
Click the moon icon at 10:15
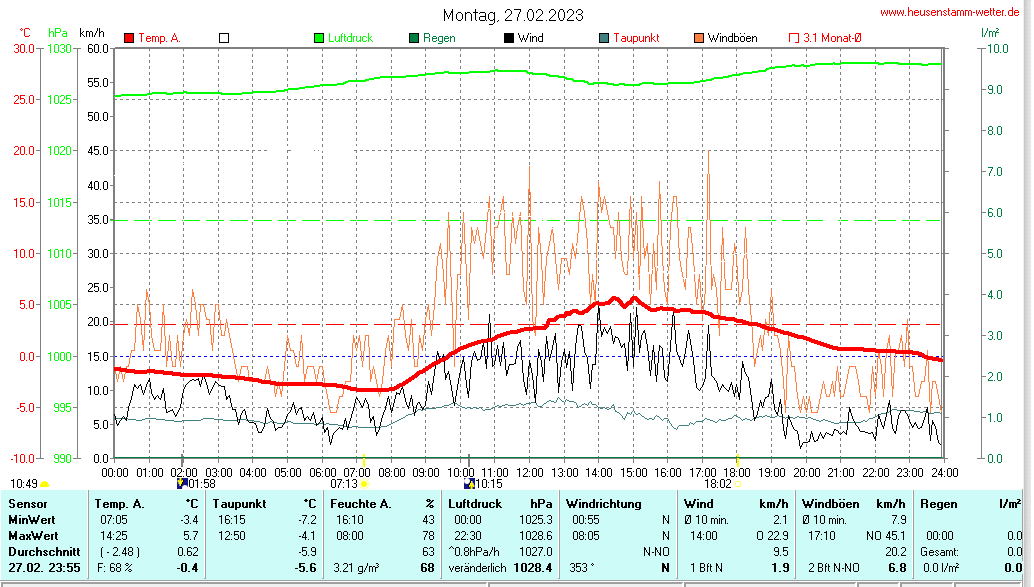(468, 484)
